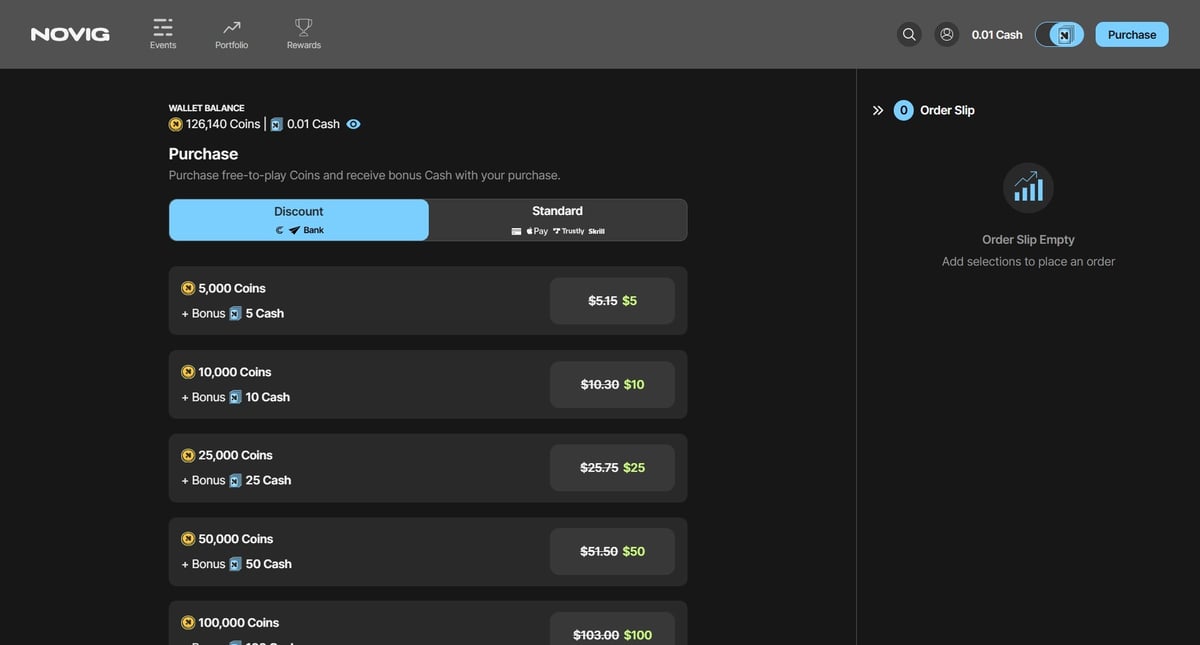Image resolution: width=1200 pixels, height=645 pixels.
Task: Buy 100,000 Coins for $100
Action: click(612, 633)
